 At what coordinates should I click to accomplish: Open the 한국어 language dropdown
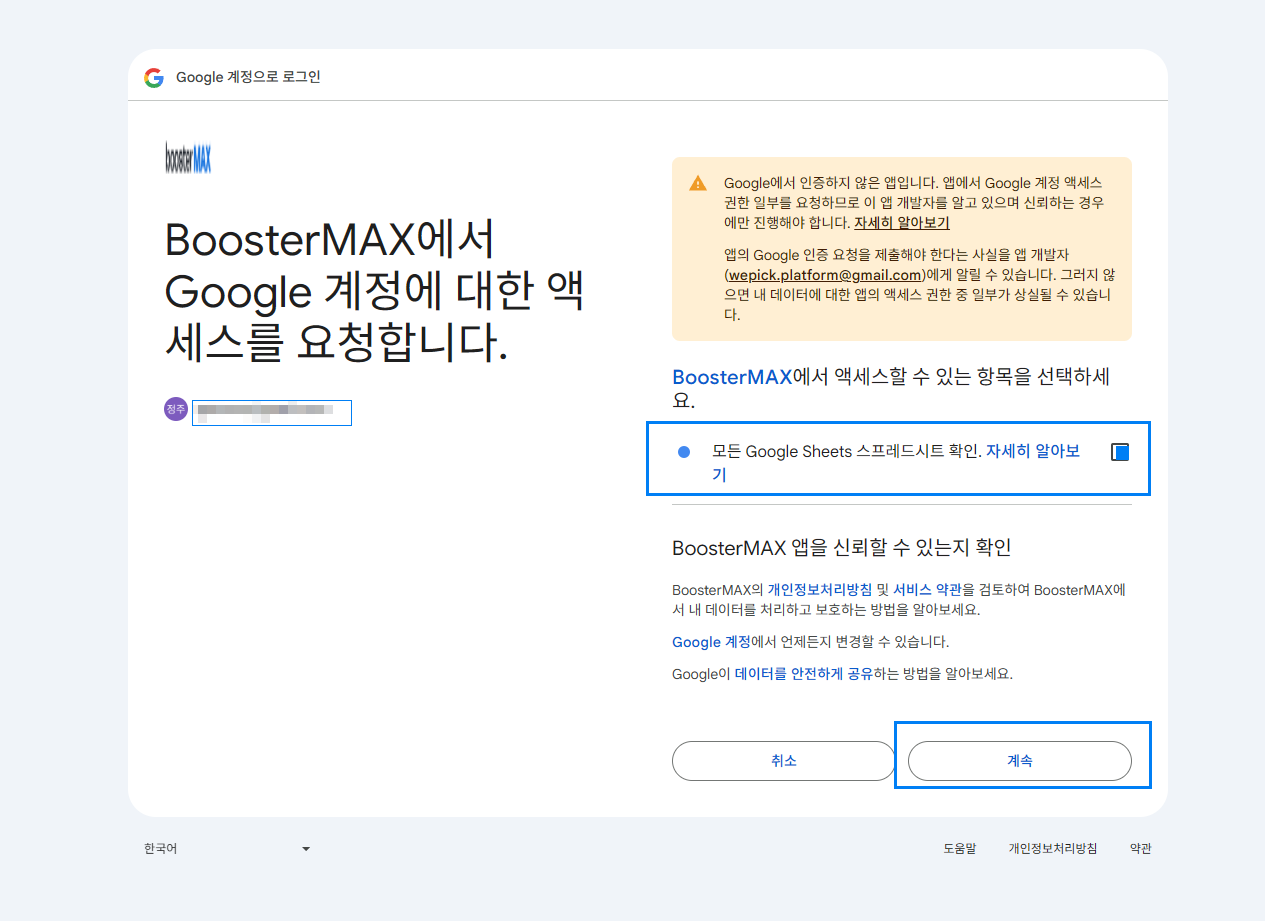click(227, 849)
